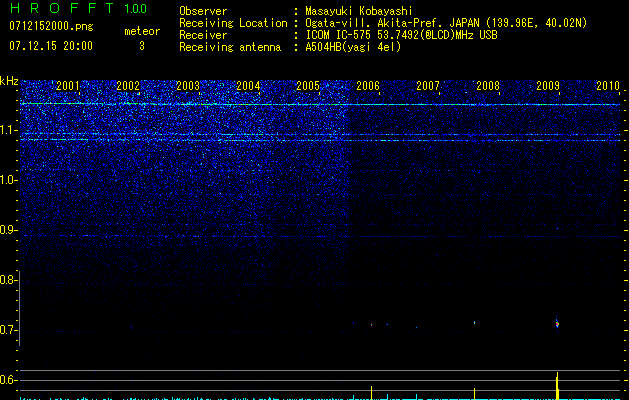Click the 2007 time axis marker
Image resolution: width=629 pixels, height=400 pixels.
428,85
